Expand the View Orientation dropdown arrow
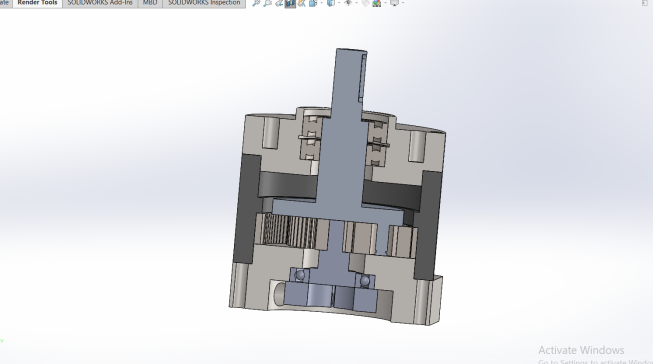The image size is (653, 364). [321, 3]
